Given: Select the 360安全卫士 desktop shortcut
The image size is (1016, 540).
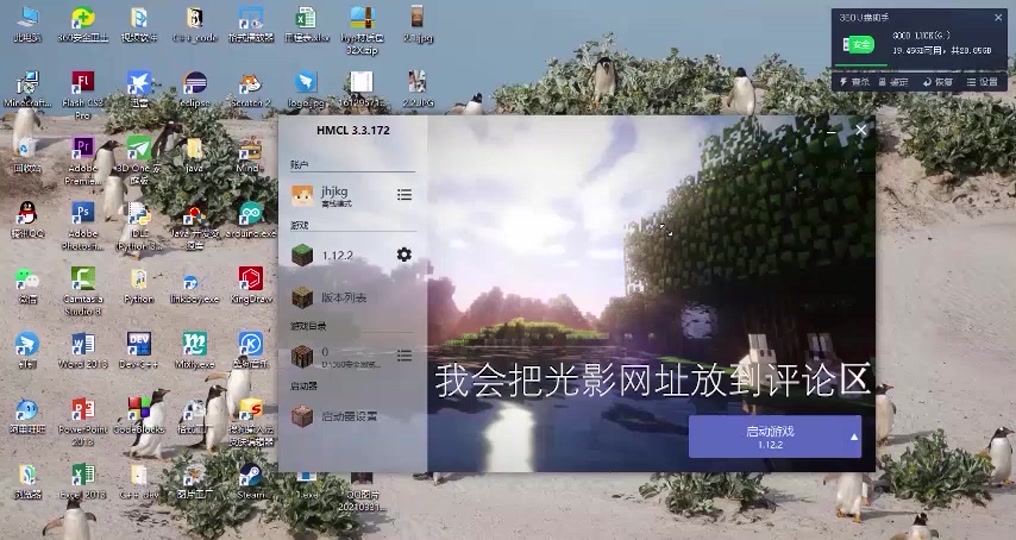Looking at the screenshot, I should [x=83, y=25].
